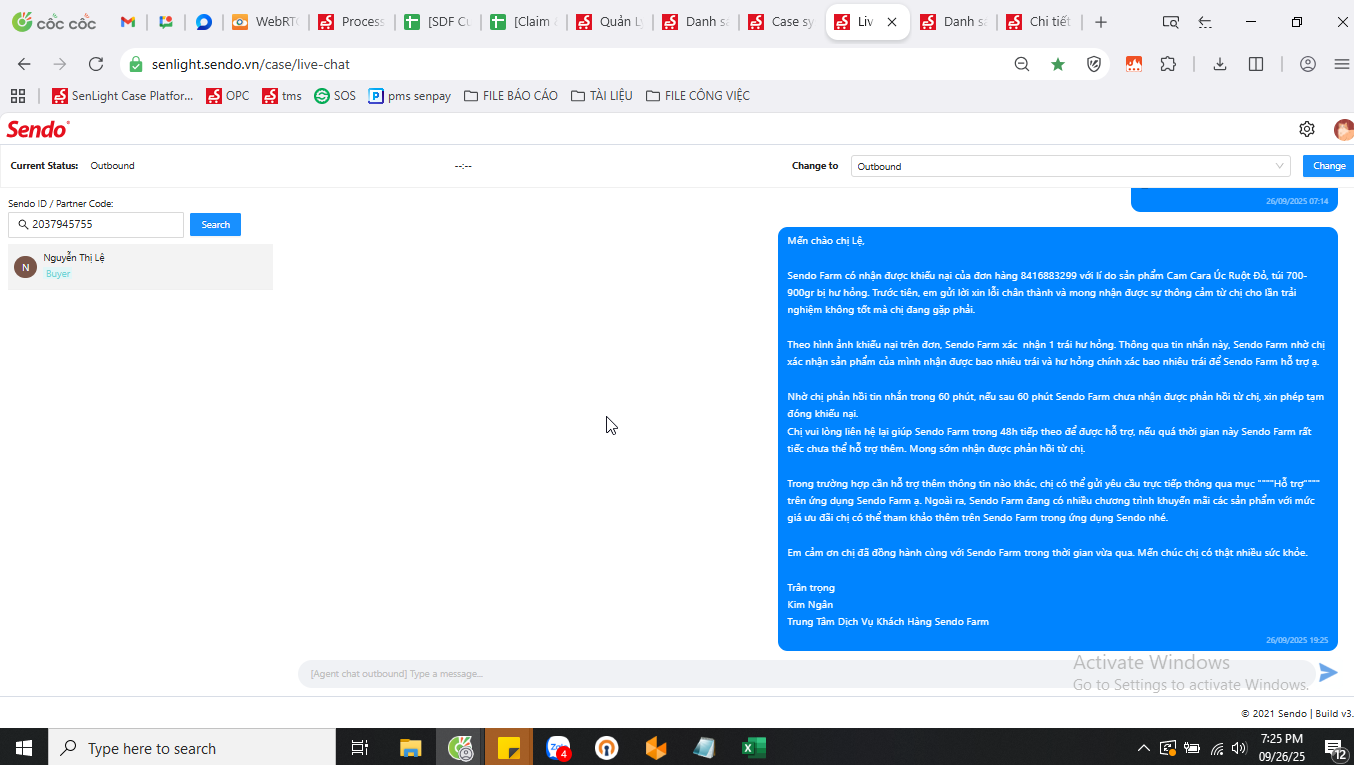Screen dimensions: 1354x765
Task: Click the Windows taskbar search box
Action: (192, 748)
